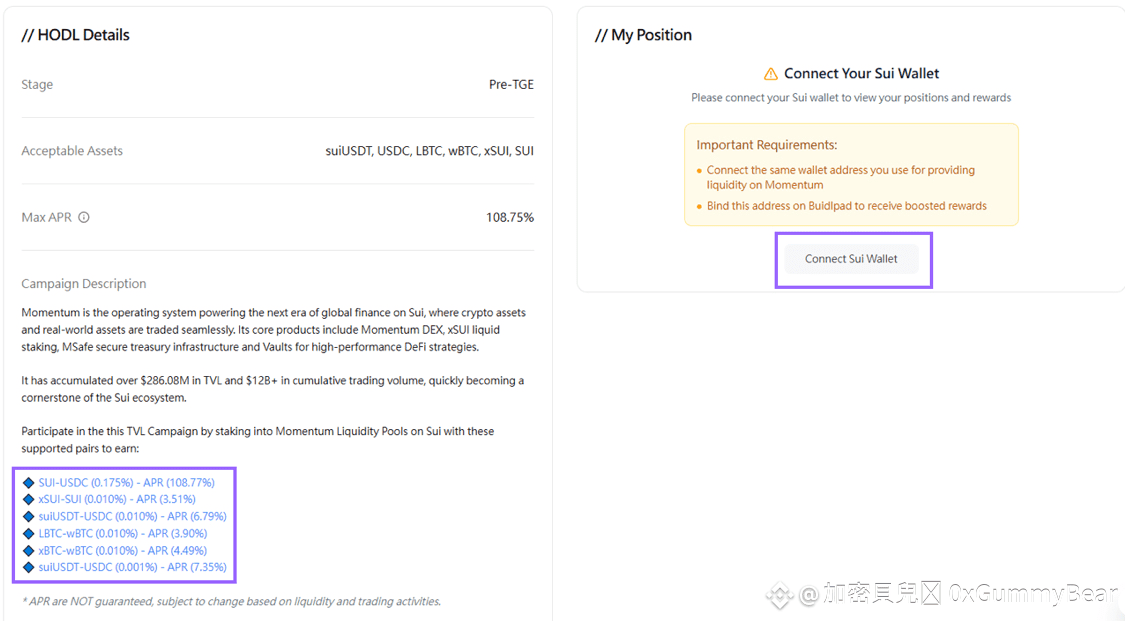1125x621 pixels.
Task: Click the HODL Details section heading
Action: pos(76,35)
